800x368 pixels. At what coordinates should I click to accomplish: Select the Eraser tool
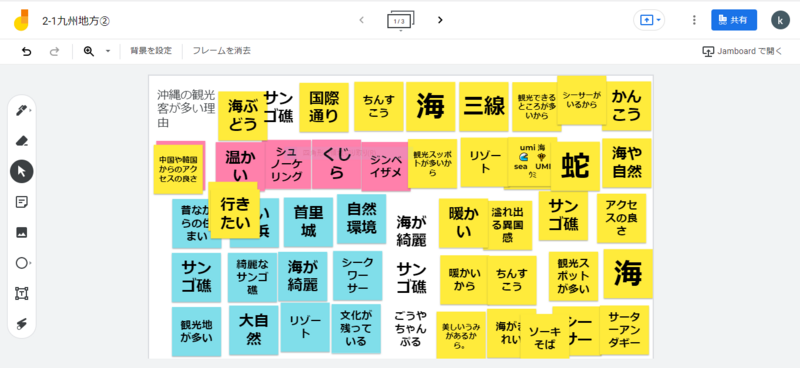(x=21, y=141)
